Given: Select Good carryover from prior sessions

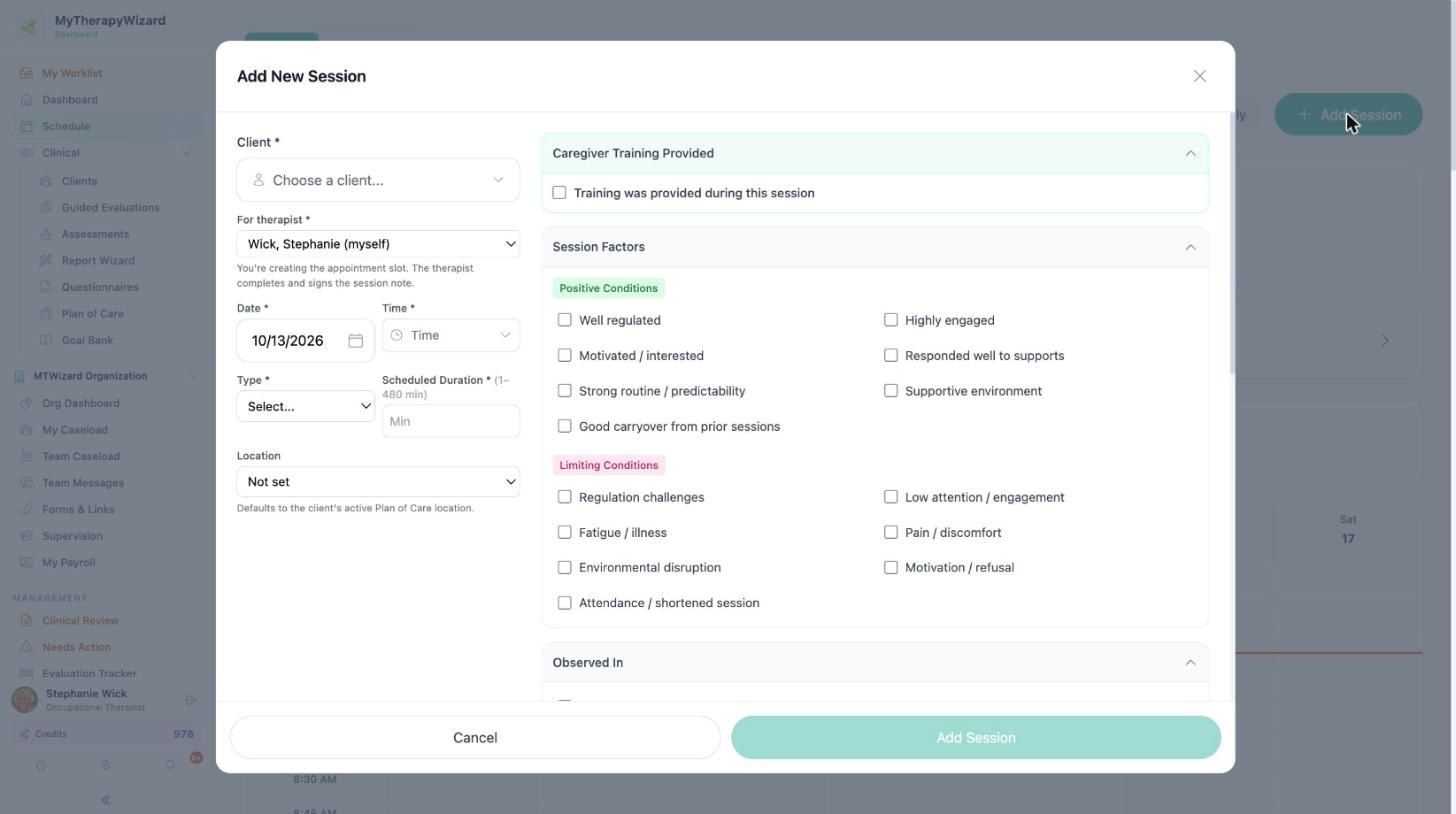Looking at the screenshot, I should click(565, 426).
